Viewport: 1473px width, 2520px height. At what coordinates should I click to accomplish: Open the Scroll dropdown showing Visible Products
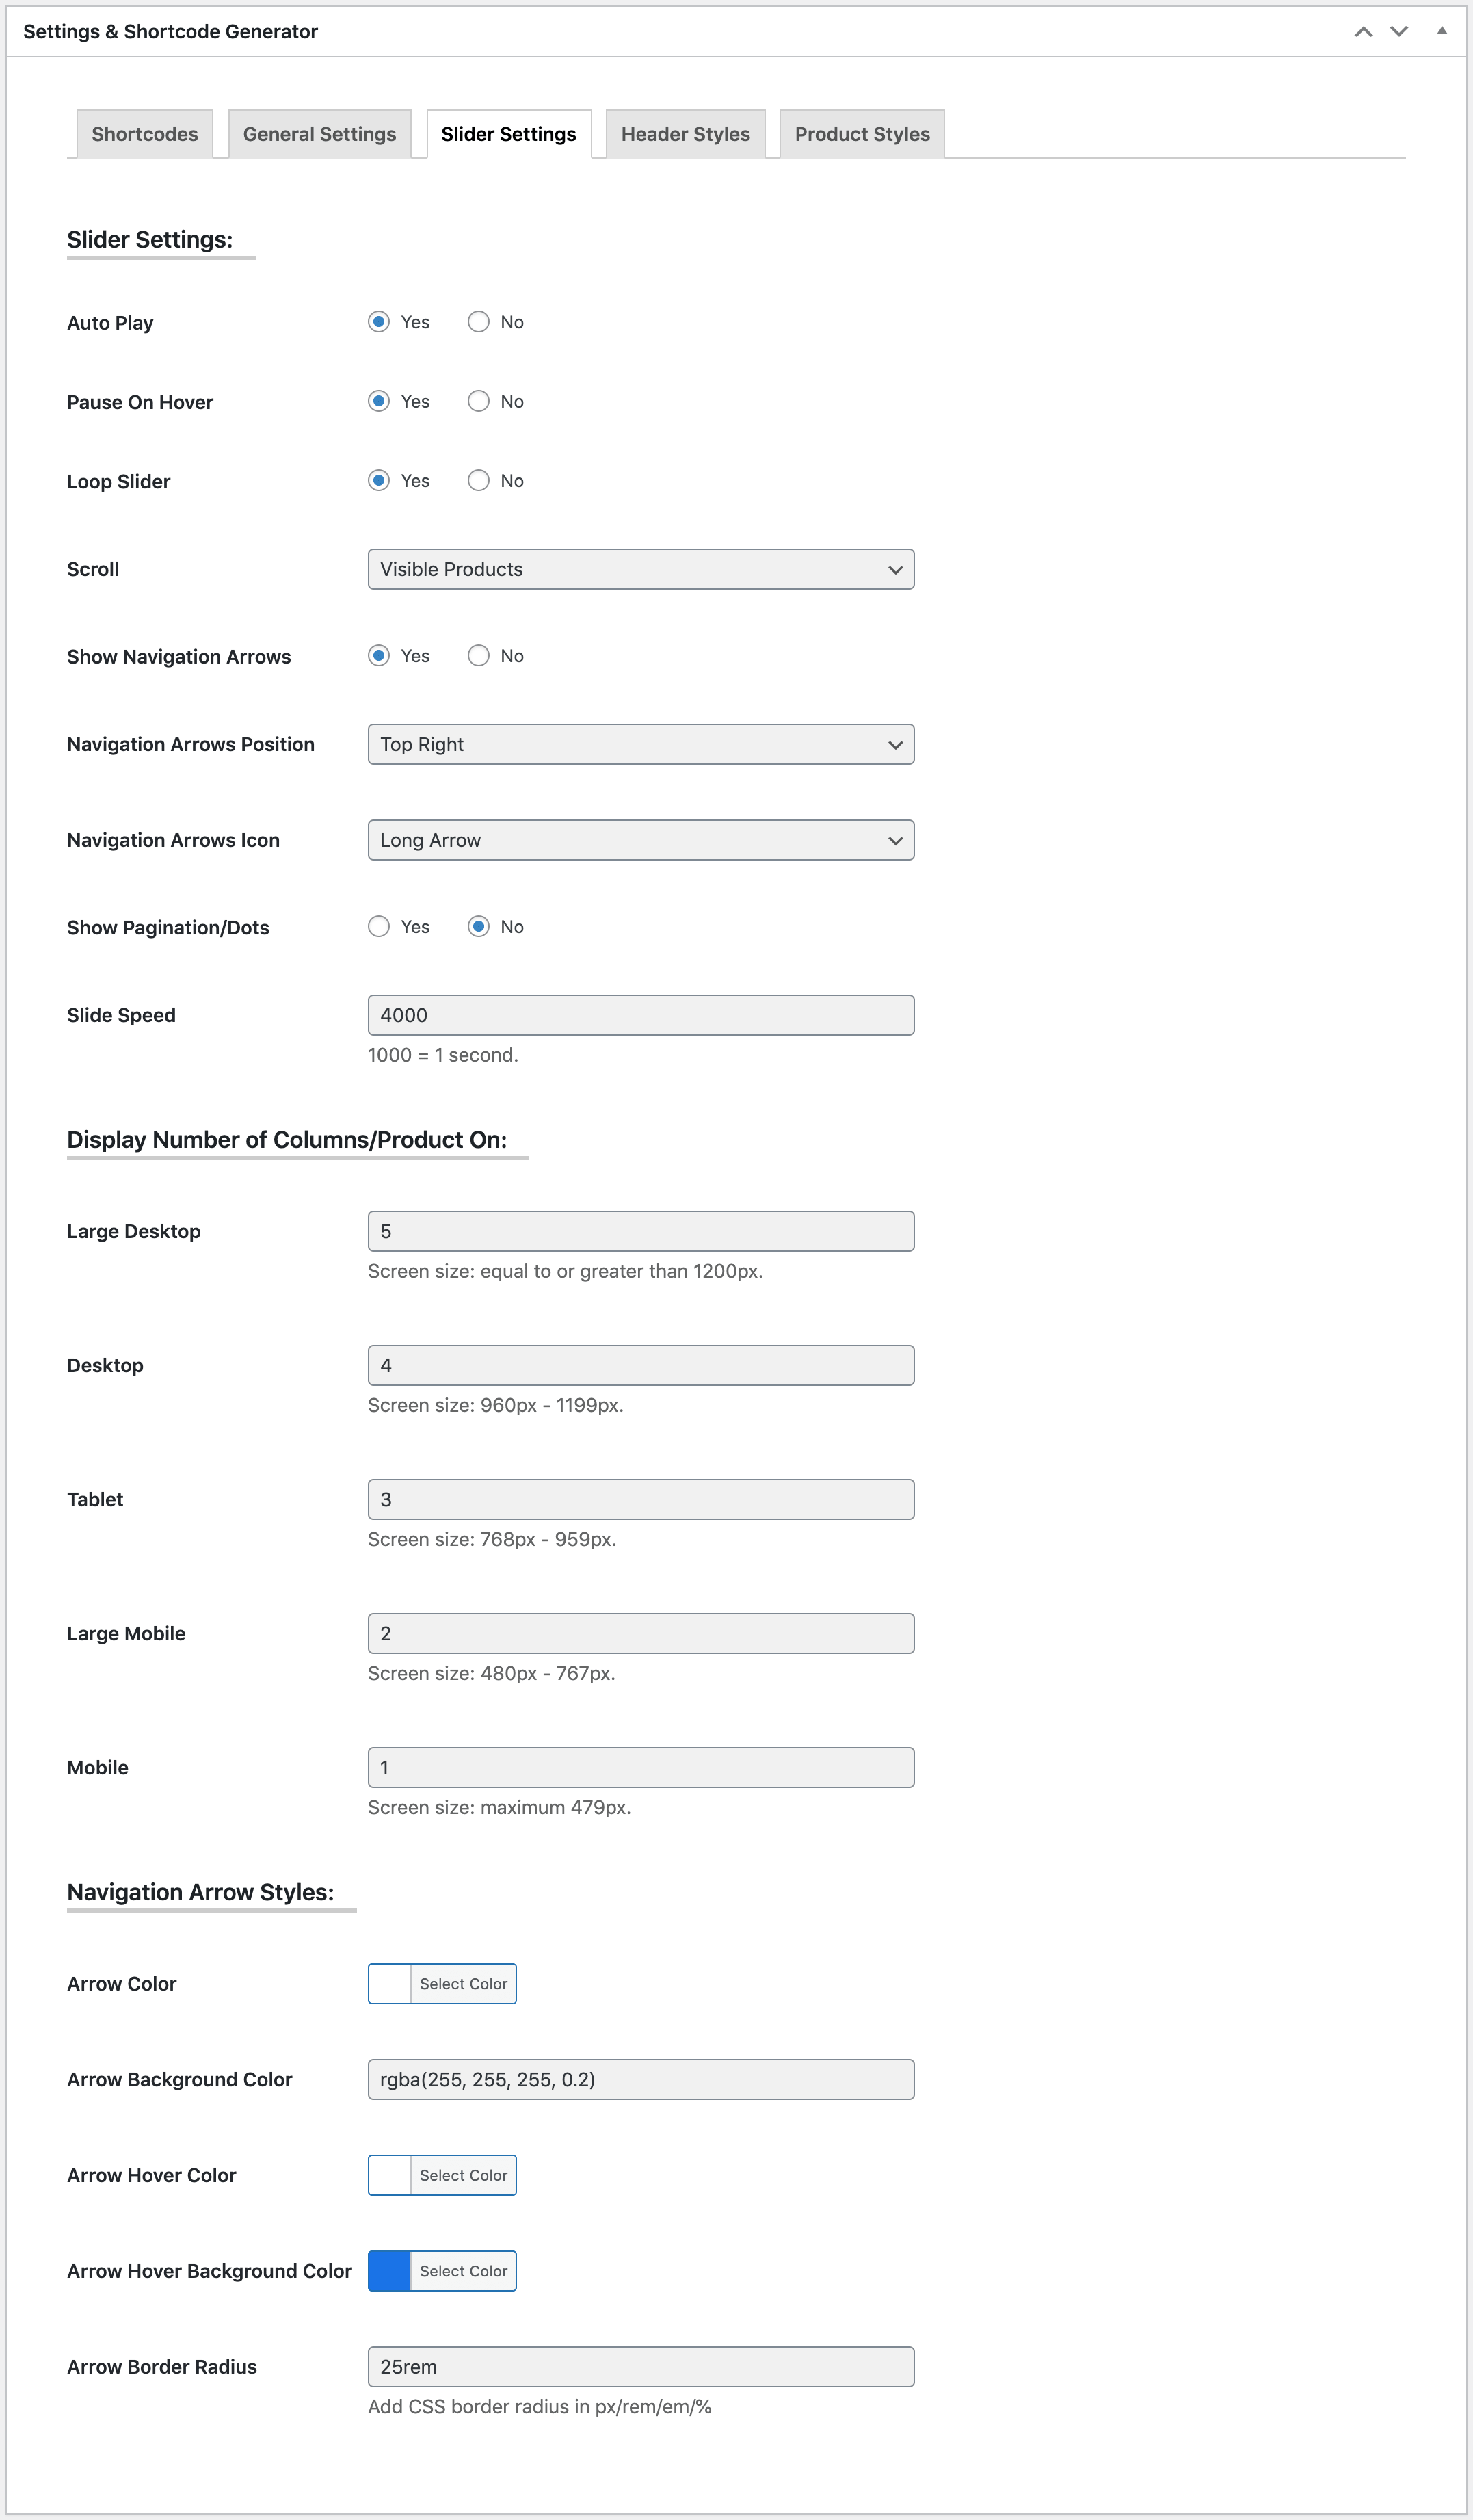tap(641, 569)
